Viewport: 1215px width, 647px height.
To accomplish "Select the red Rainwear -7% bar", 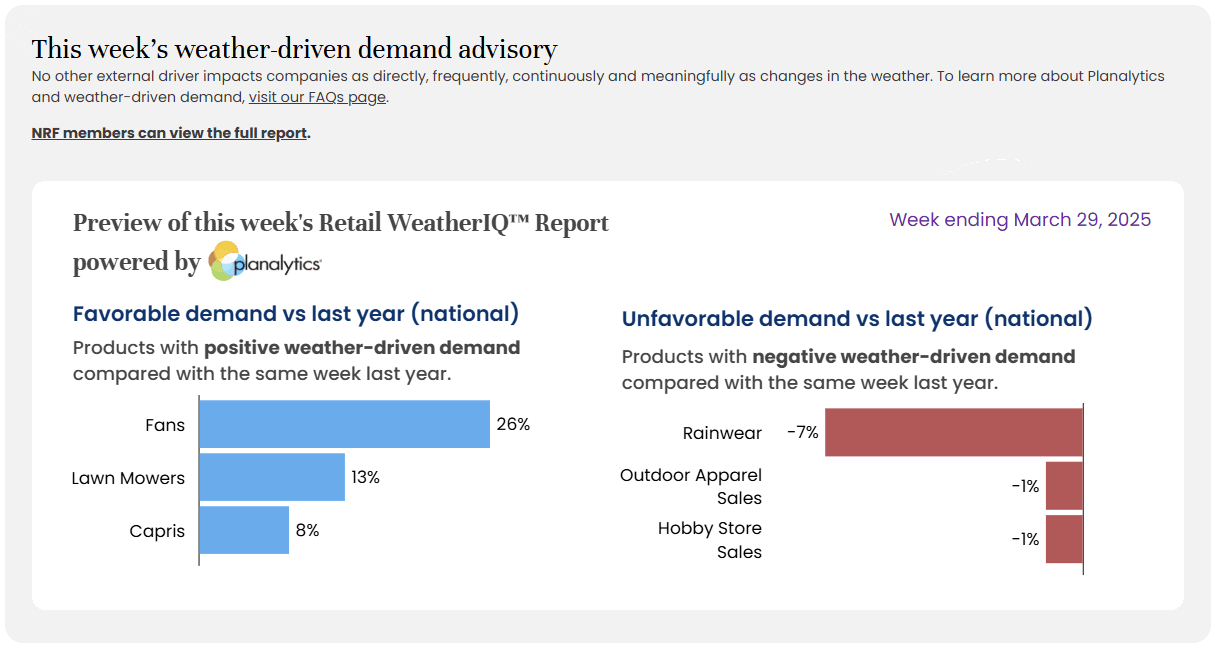I will (x=954, y=432).
